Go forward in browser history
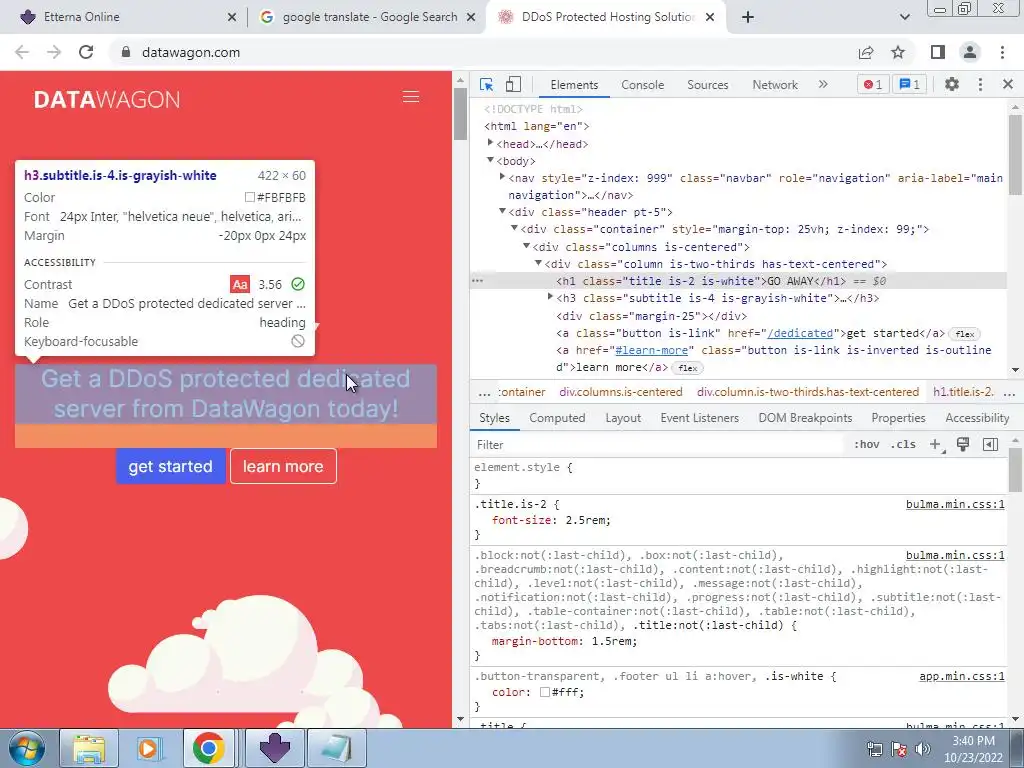1024x768 pixels. pos(54,52)
